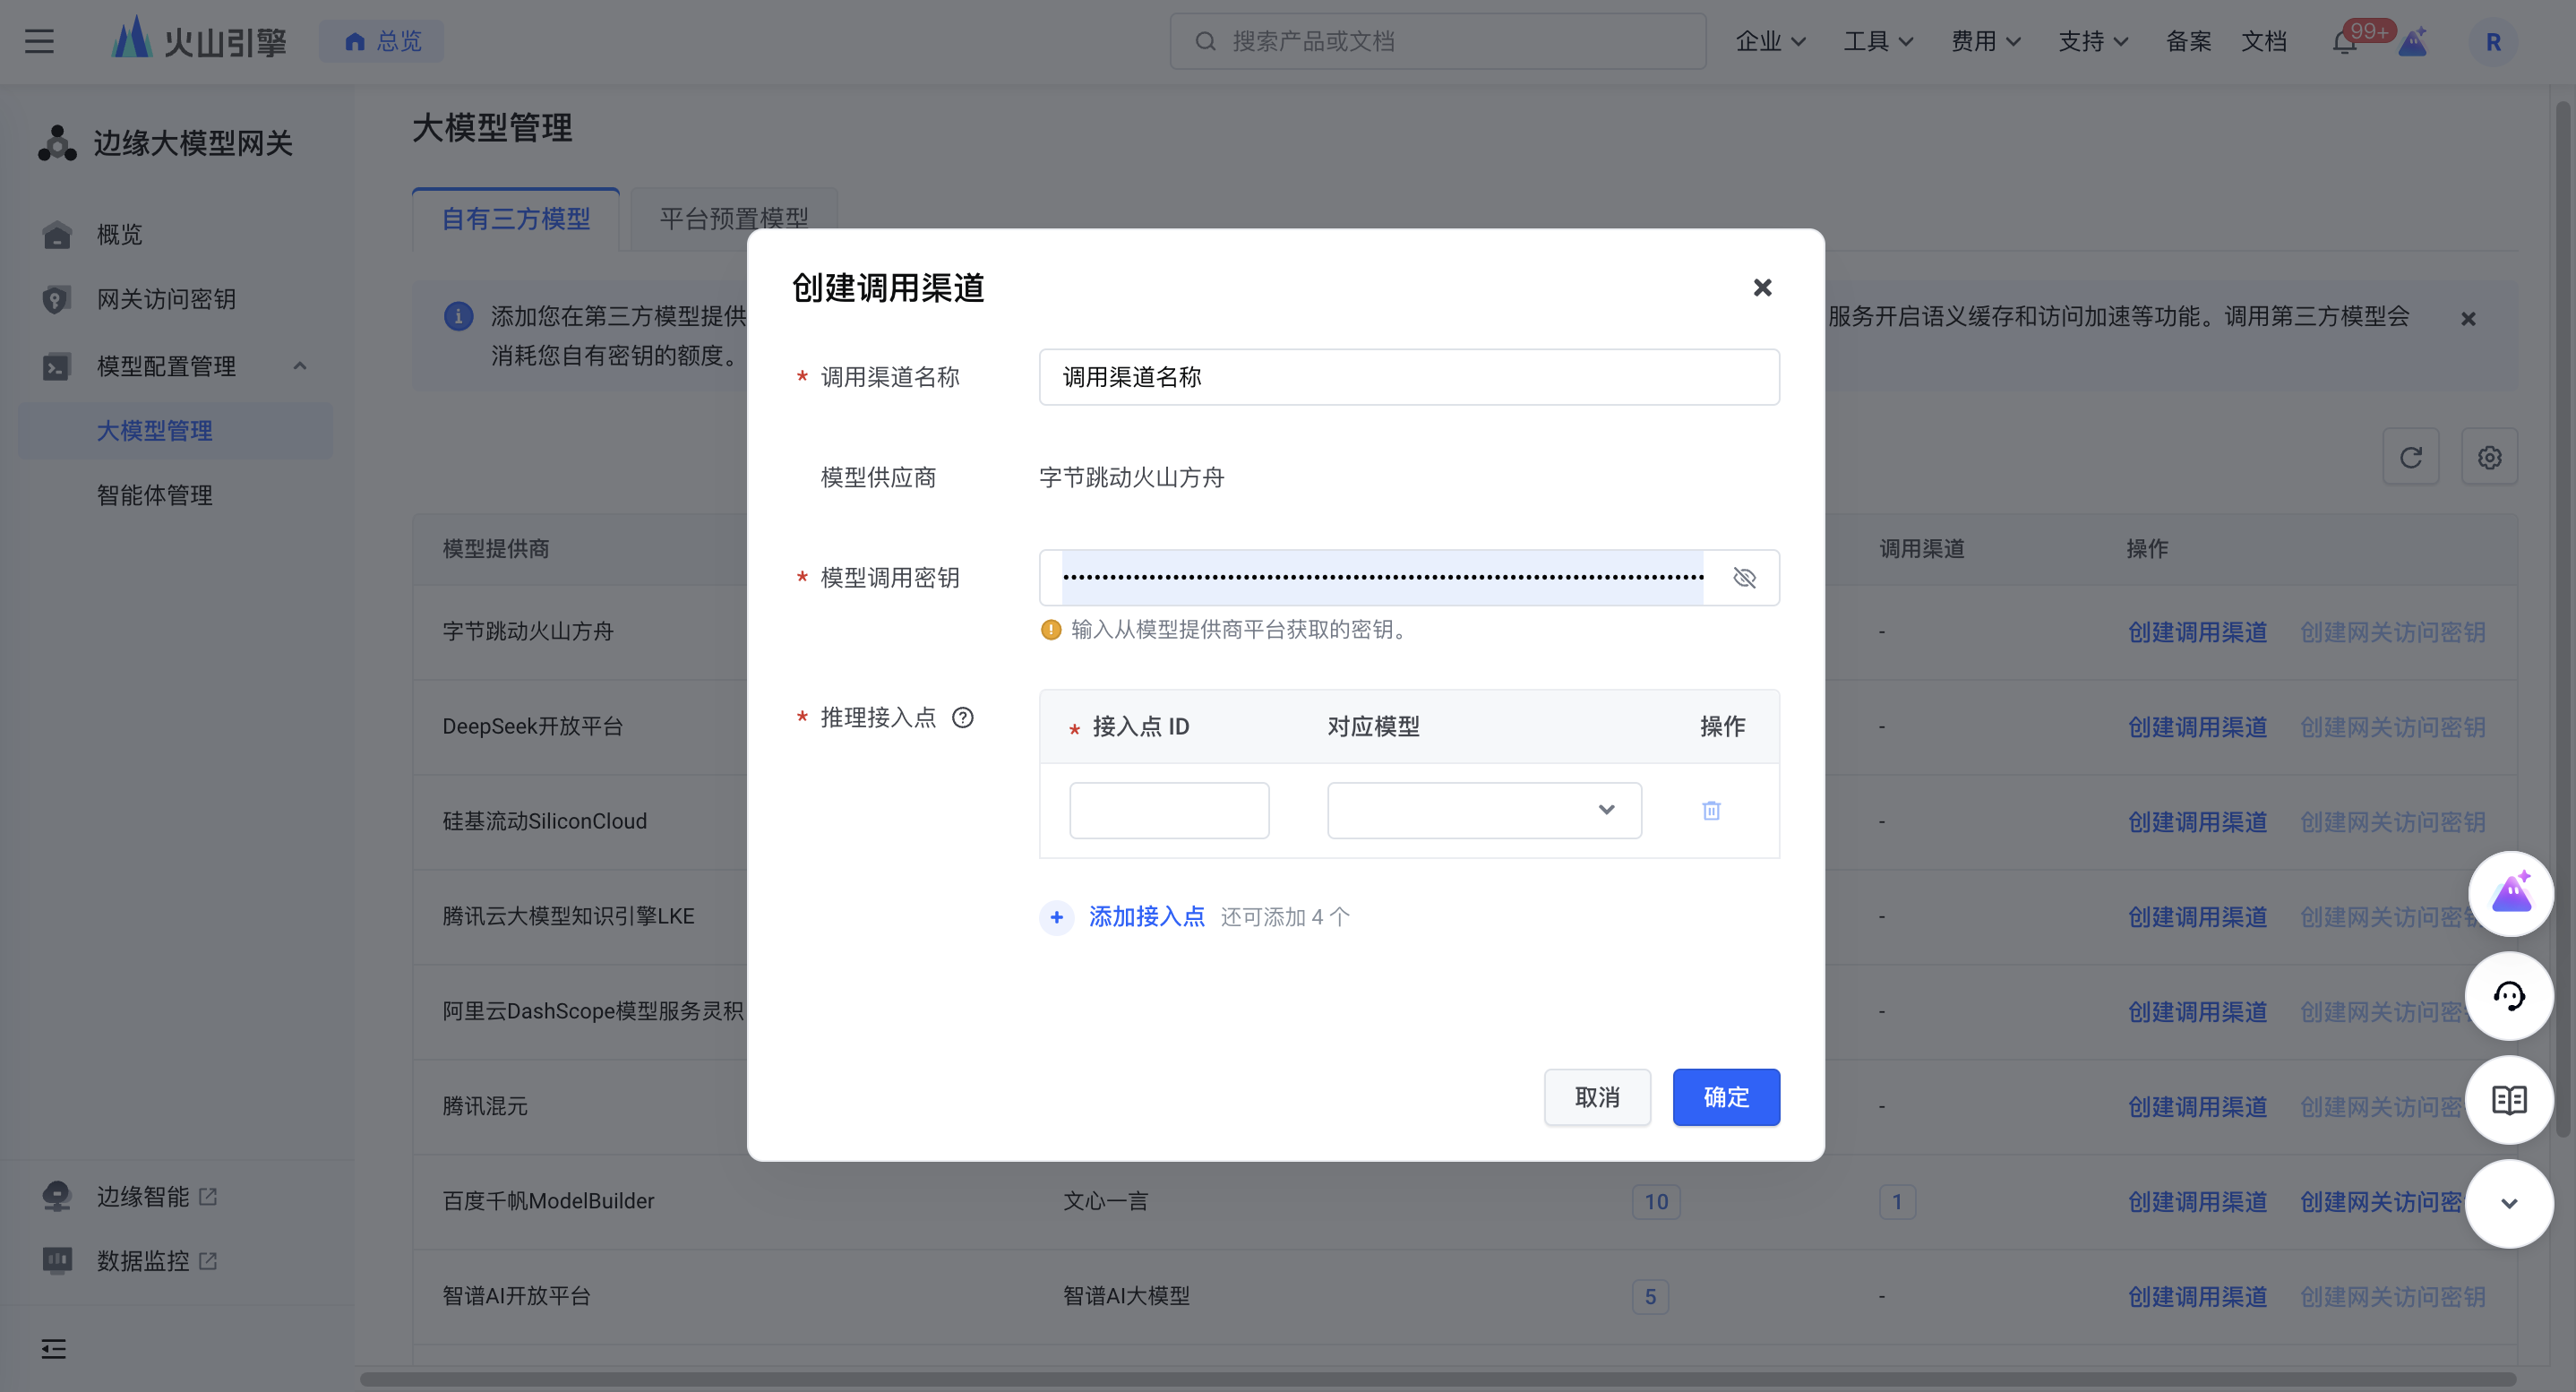
Task: Click the plus icon to add endpoint
Action: coord(1056,917)
